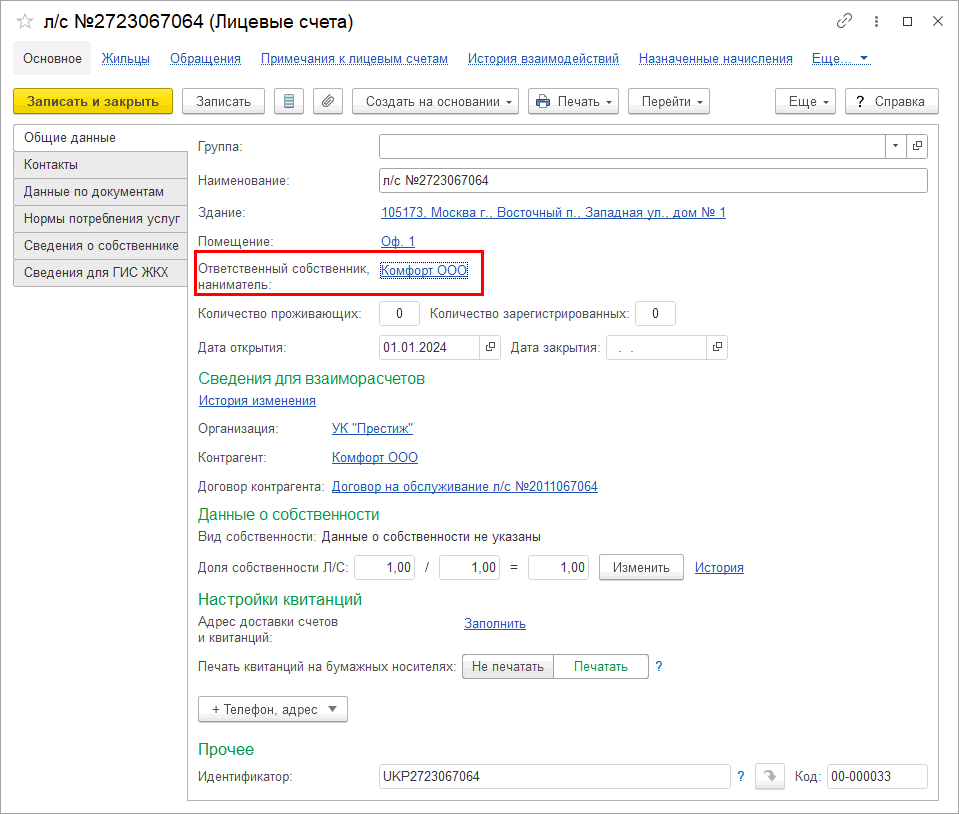
Task: Switch to Основное tab
Action: click(x=52, y=59)
